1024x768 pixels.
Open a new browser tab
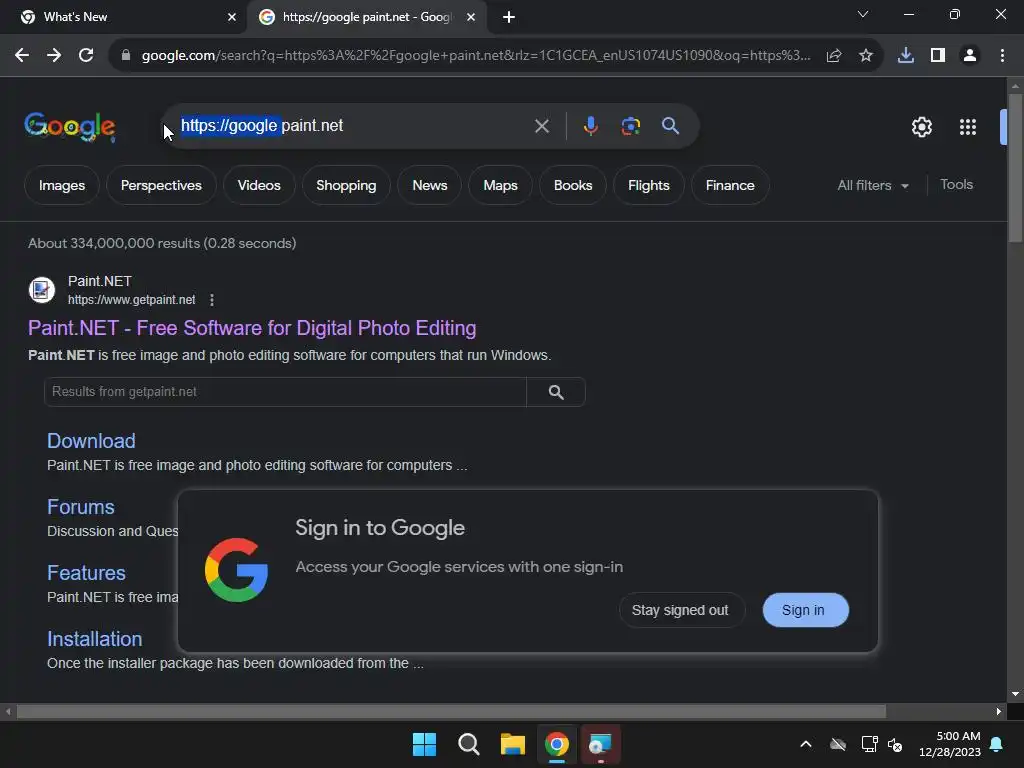click(x=509, y=17)
